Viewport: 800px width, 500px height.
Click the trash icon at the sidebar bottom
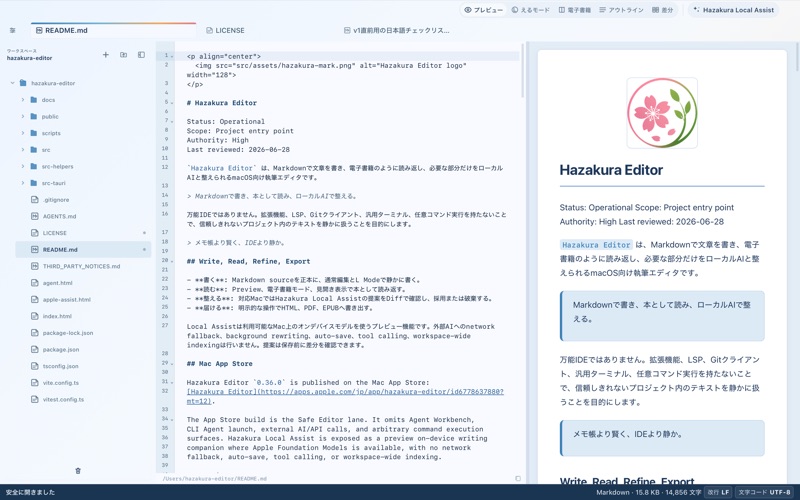point(78,470)
